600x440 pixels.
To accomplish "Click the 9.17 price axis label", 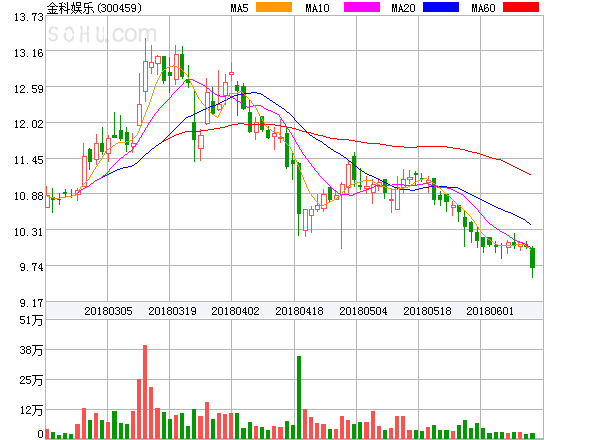I will tap(31, 303).
